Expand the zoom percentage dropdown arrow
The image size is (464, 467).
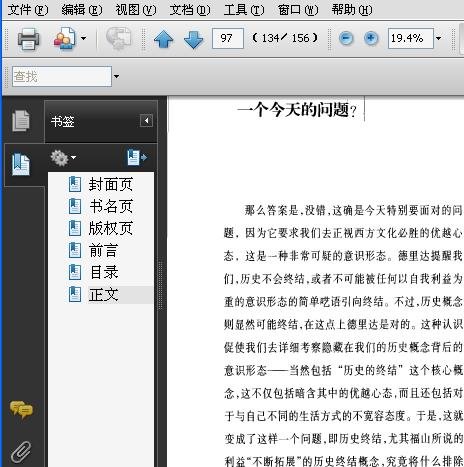439,38
